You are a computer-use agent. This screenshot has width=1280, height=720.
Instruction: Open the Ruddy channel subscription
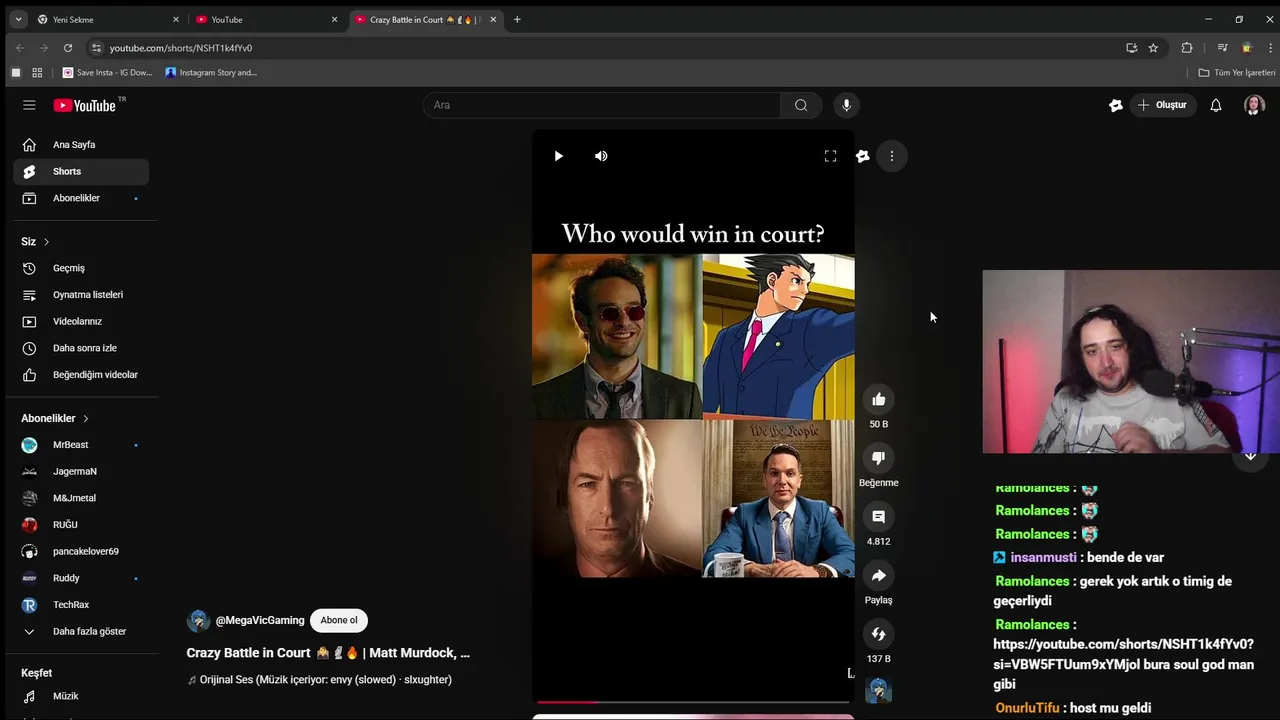[81, 578]
